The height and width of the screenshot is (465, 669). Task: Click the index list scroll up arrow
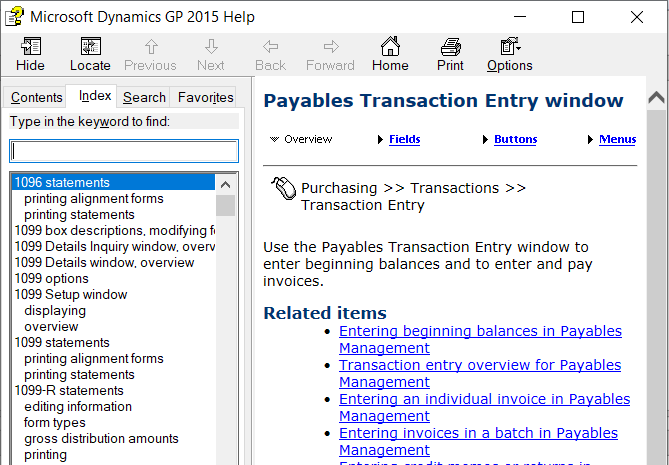point(225,185)
